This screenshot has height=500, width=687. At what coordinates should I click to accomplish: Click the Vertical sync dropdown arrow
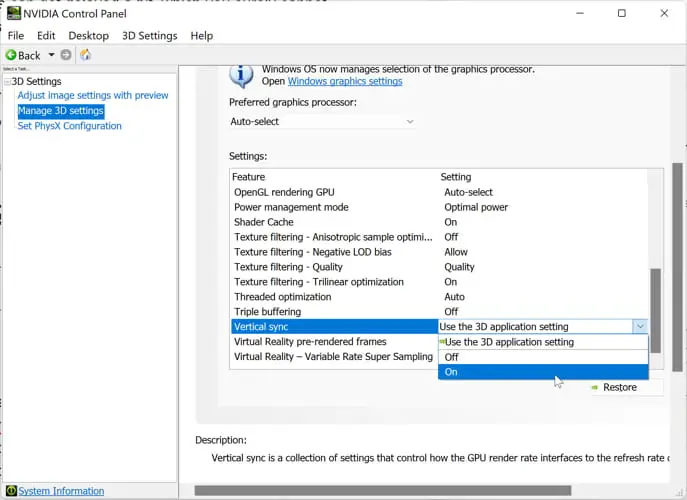[x=640, y=326]
